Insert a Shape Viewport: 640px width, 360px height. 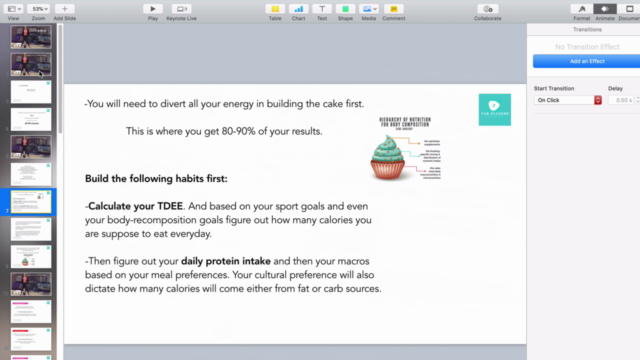coord(345,9)
